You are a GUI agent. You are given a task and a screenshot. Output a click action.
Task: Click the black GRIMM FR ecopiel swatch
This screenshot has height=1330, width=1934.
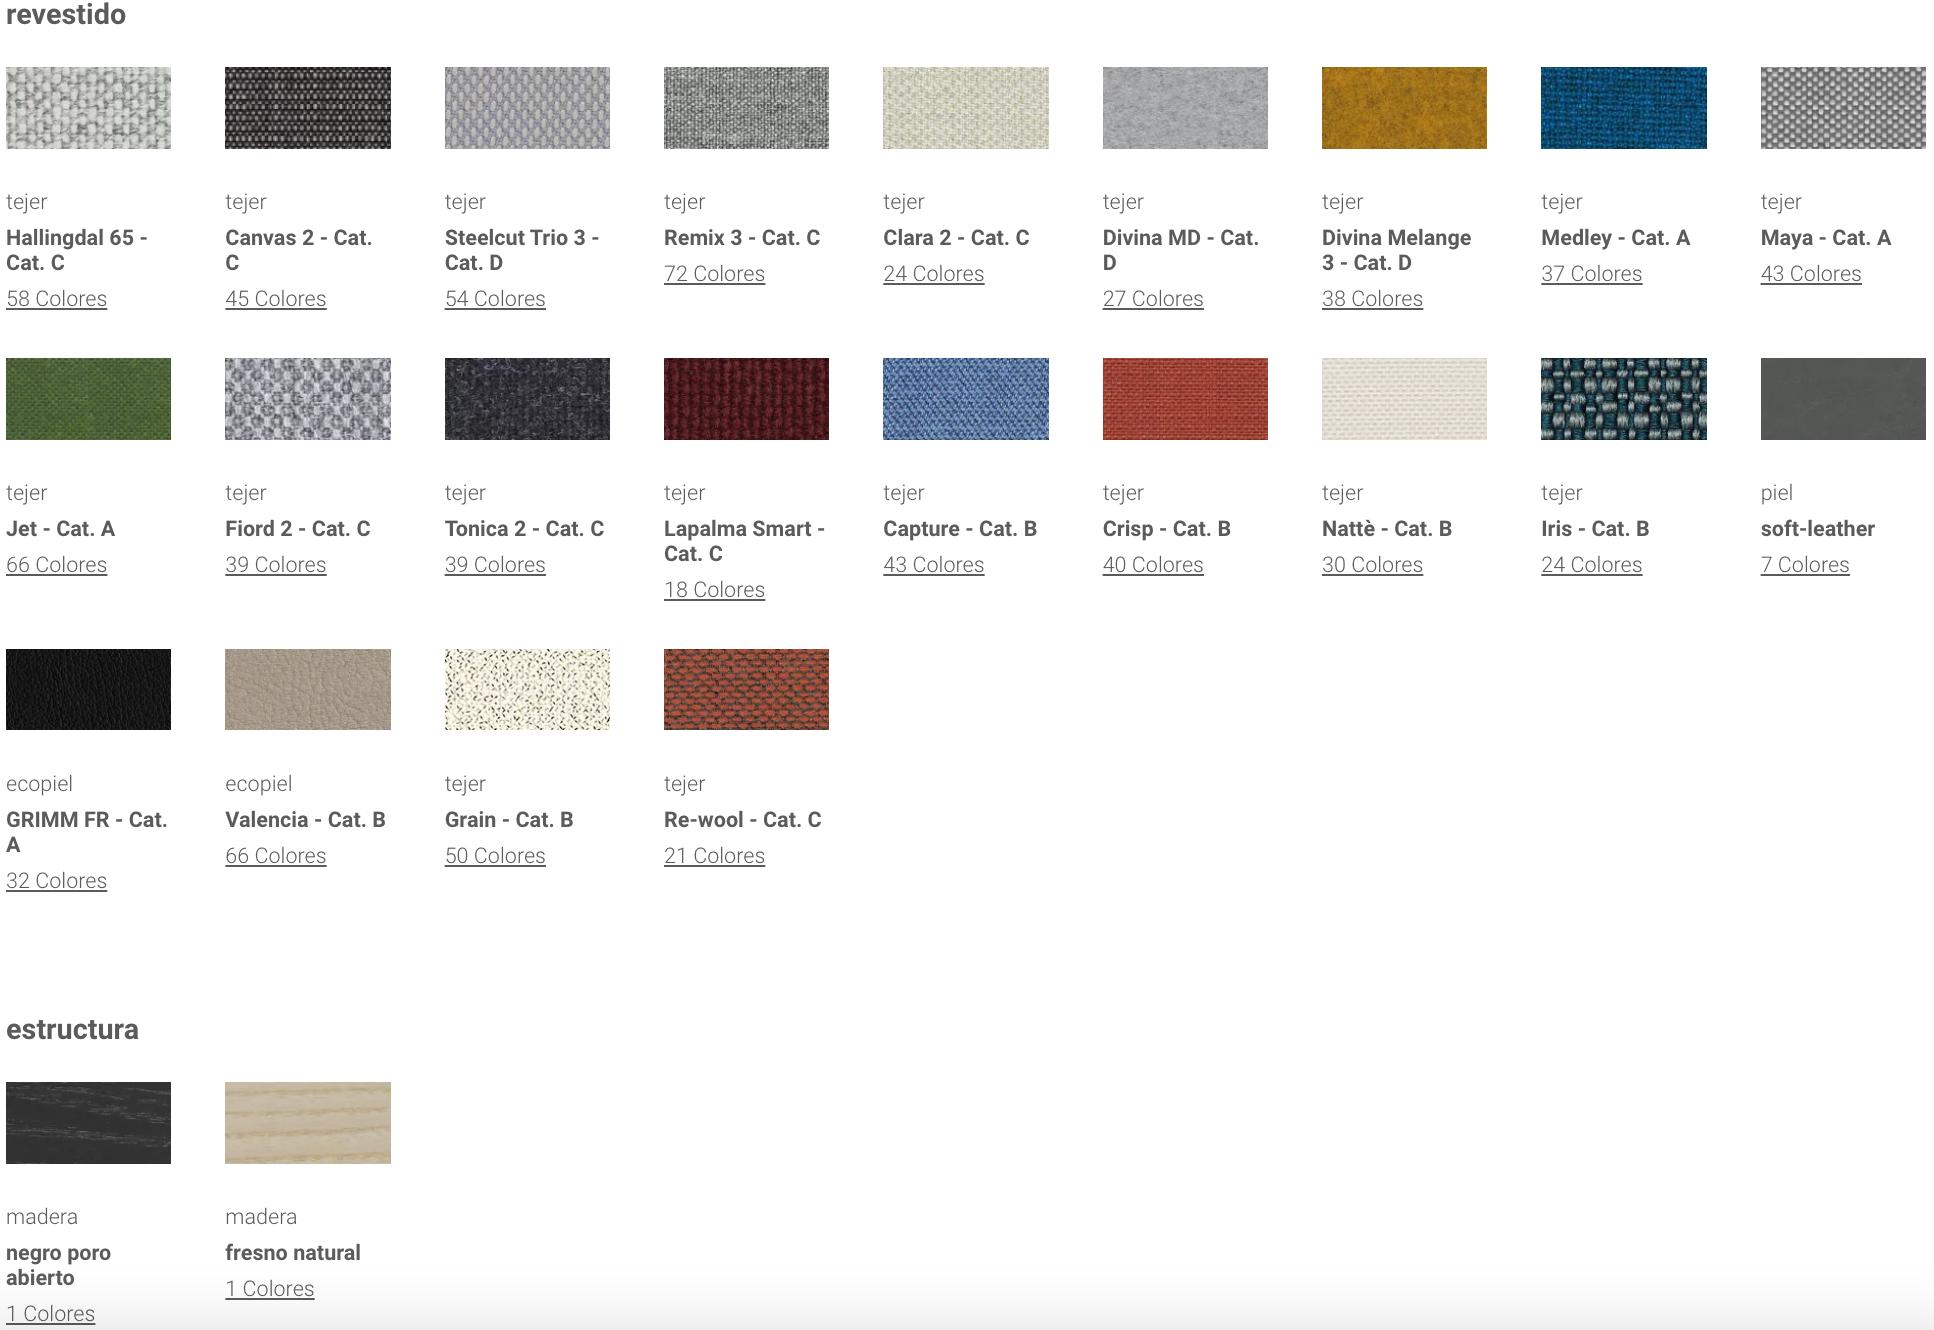pos(88,690)
